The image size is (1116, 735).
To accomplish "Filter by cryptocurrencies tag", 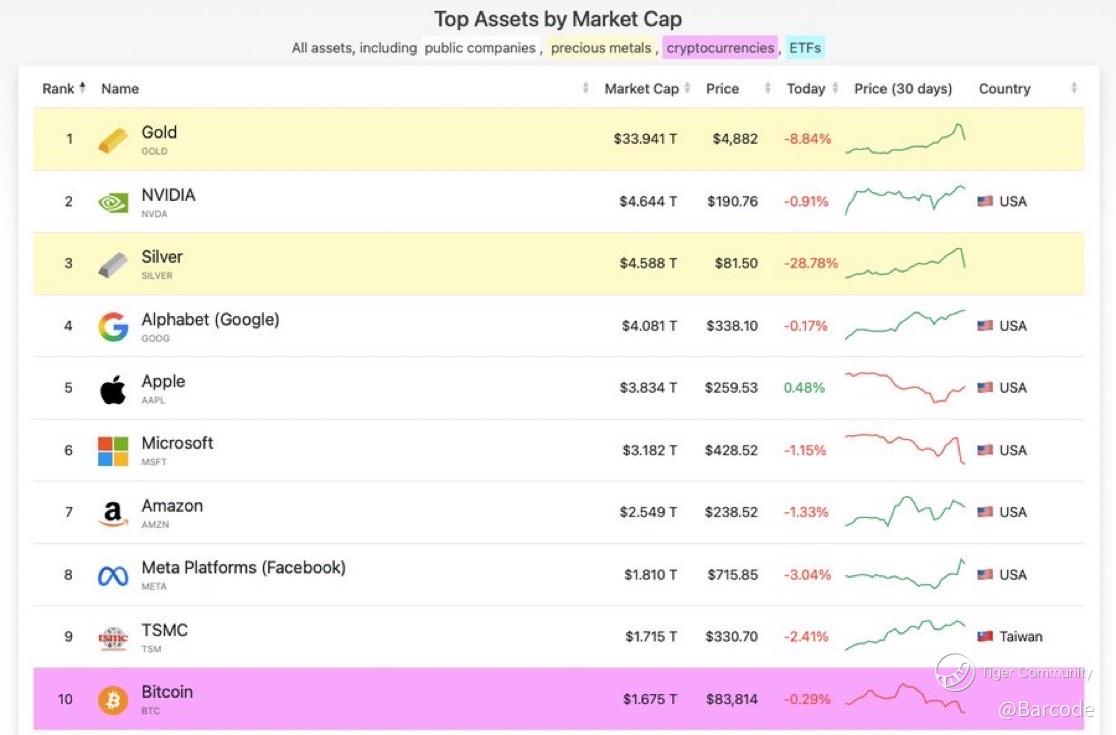I will tap(720, 48).
